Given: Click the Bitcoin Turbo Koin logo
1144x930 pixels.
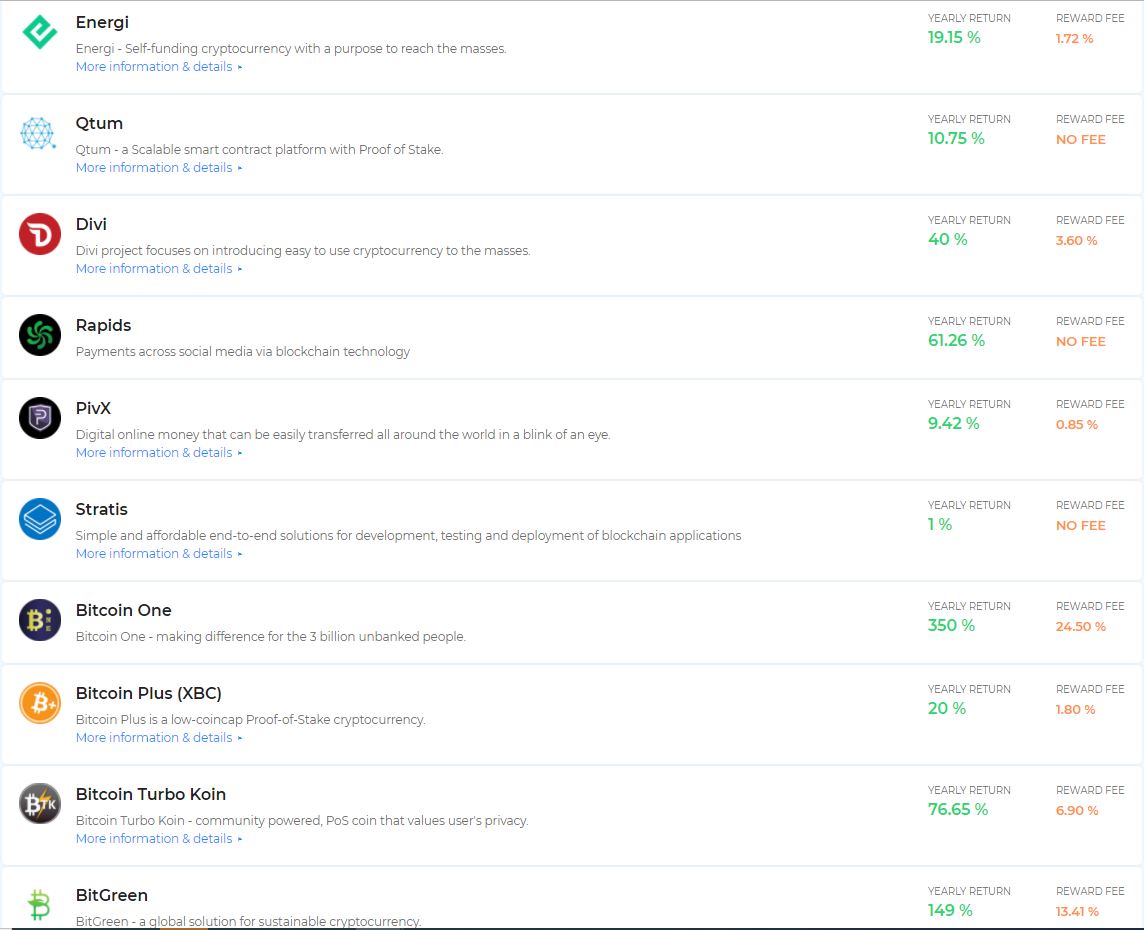Looking at the screenshot, I should point(40,804).
